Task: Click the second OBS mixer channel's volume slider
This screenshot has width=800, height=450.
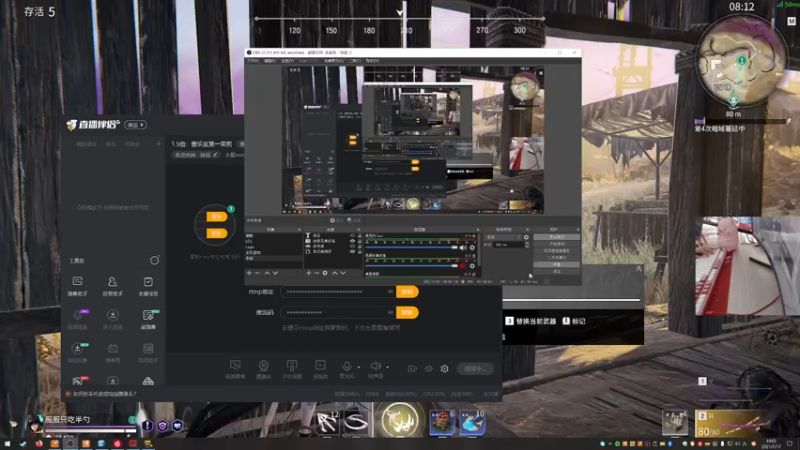Action: click(x=411, y=266)
